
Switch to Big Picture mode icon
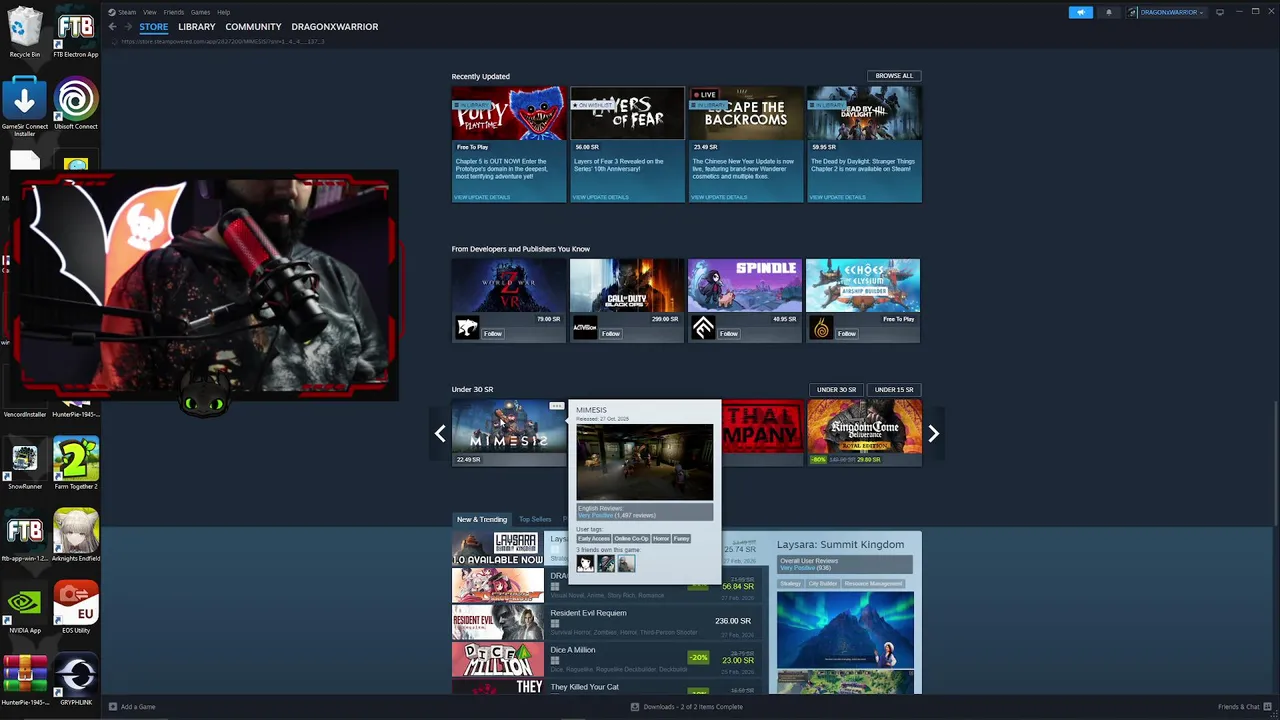click(1219, 12)
